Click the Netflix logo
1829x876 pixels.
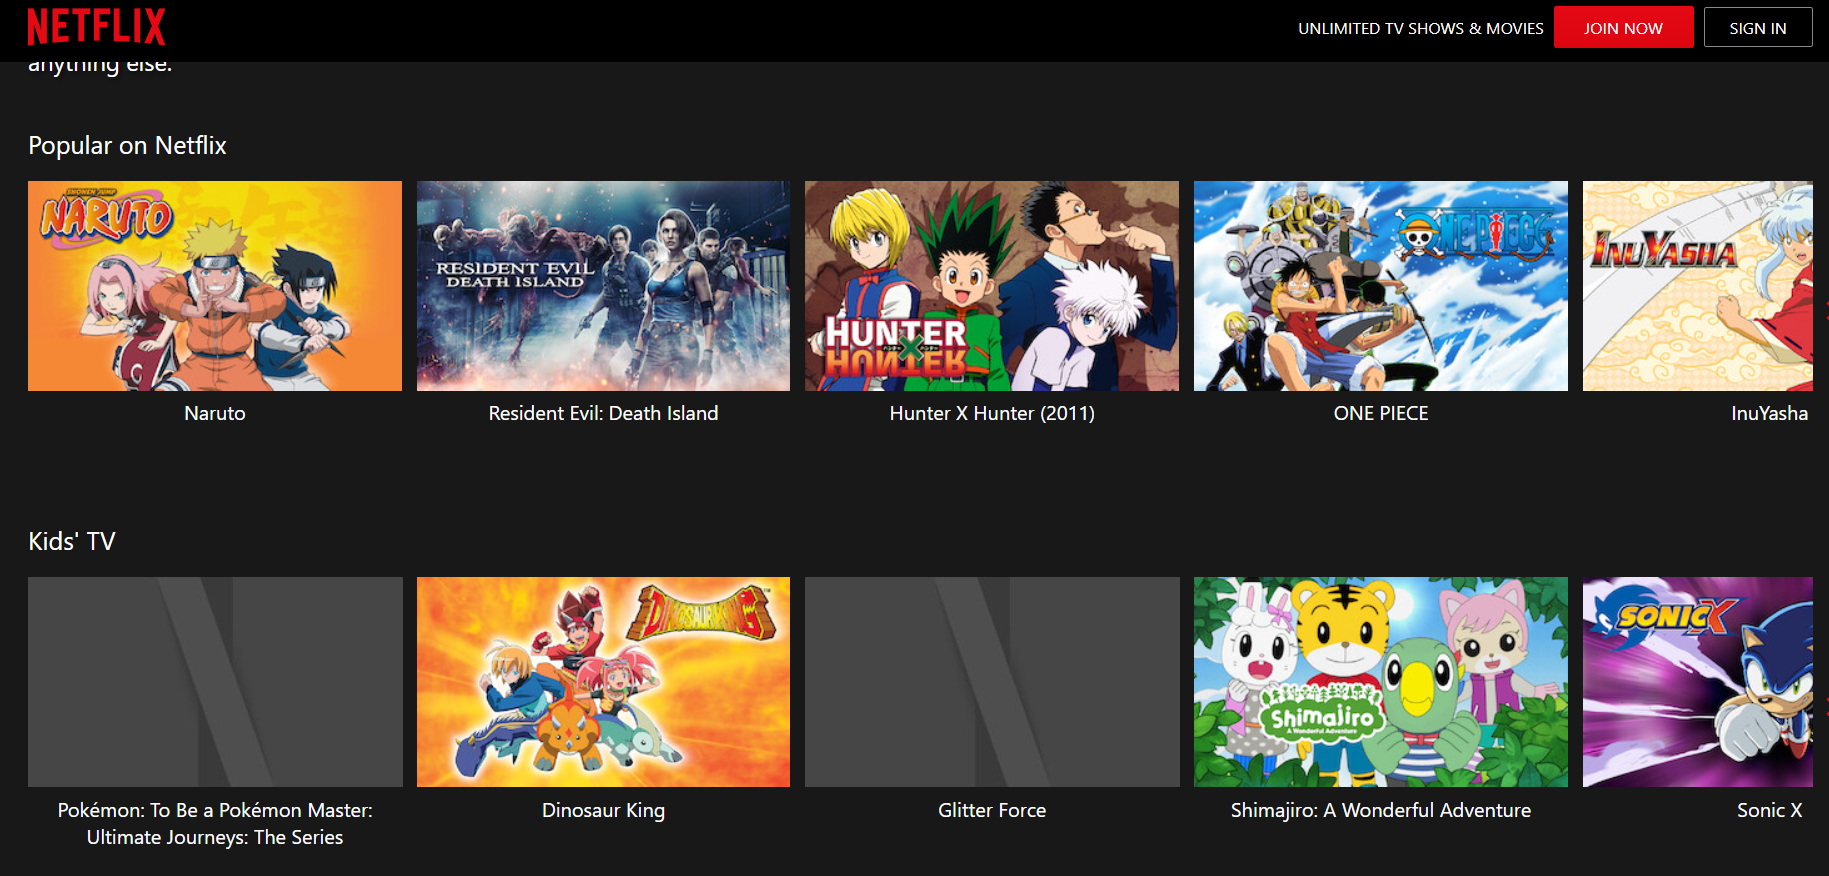[96, 27]
